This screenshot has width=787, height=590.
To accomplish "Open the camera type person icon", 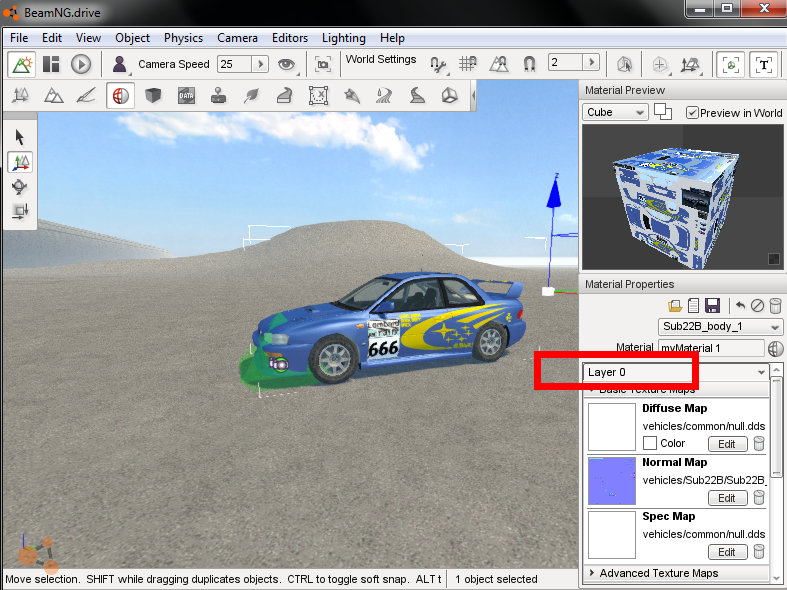I will 119,65.
